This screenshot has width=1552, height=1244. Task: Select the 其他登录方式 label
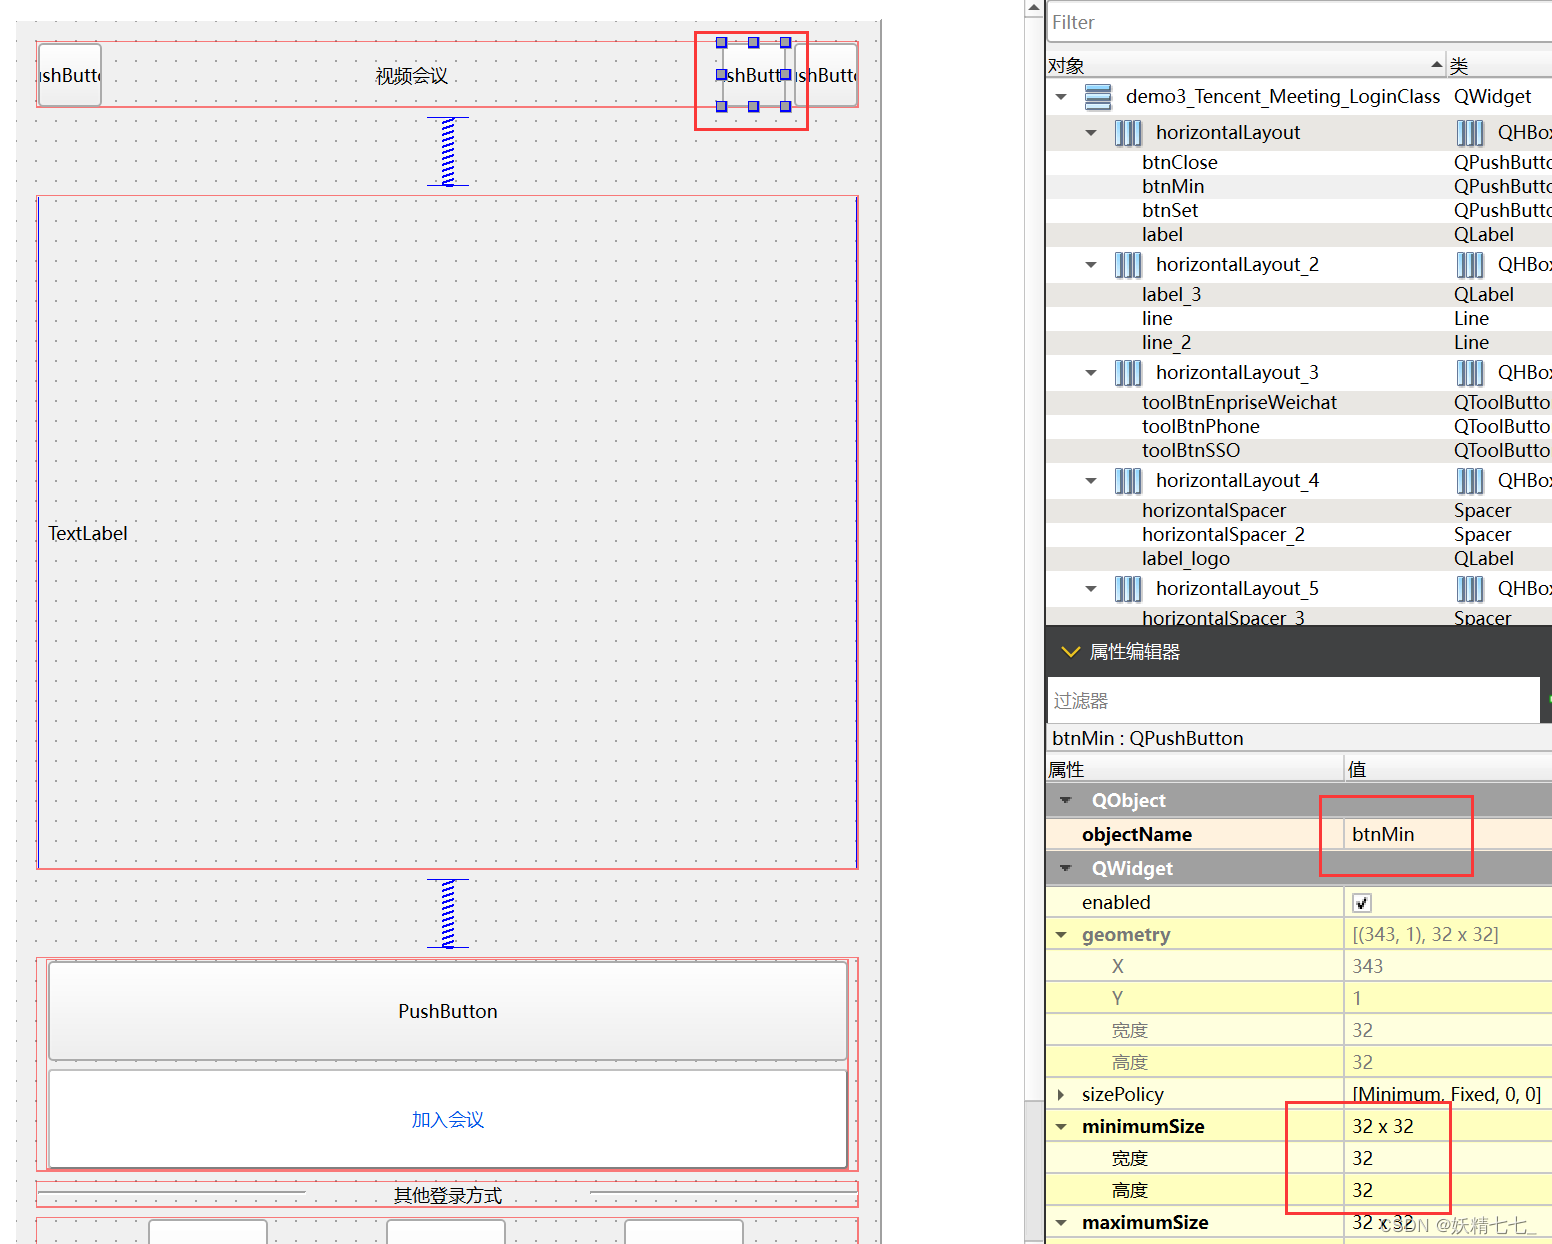(447, 1195)
